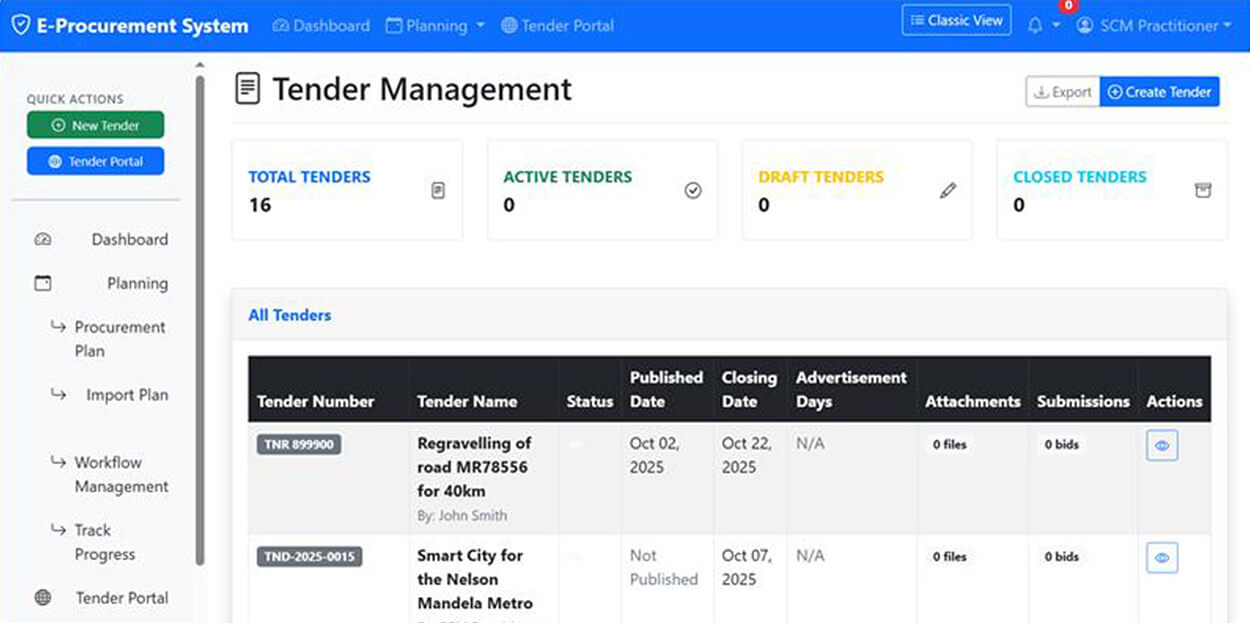The height and width of the screenshot is (623, 1250).
Task: Click the shield logo icon in header
Action: click(x=20, y=26)
